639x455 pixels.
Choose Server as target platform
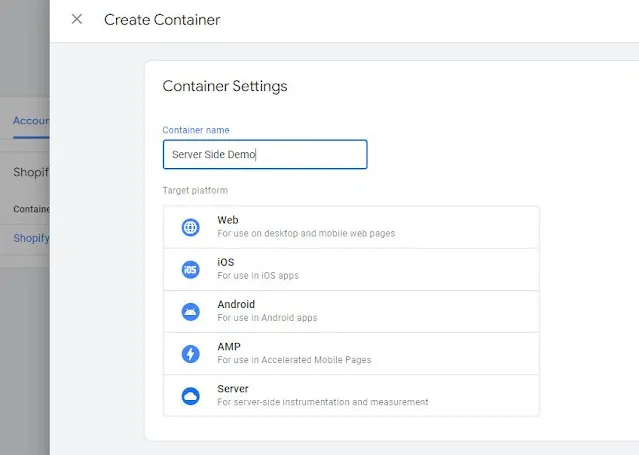pos(351,395)
